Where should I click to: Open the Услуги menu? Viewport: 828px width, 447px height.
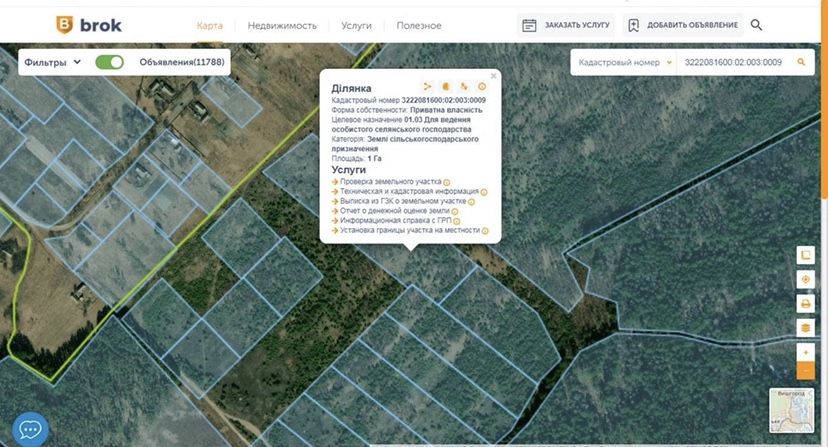point(356,25)
